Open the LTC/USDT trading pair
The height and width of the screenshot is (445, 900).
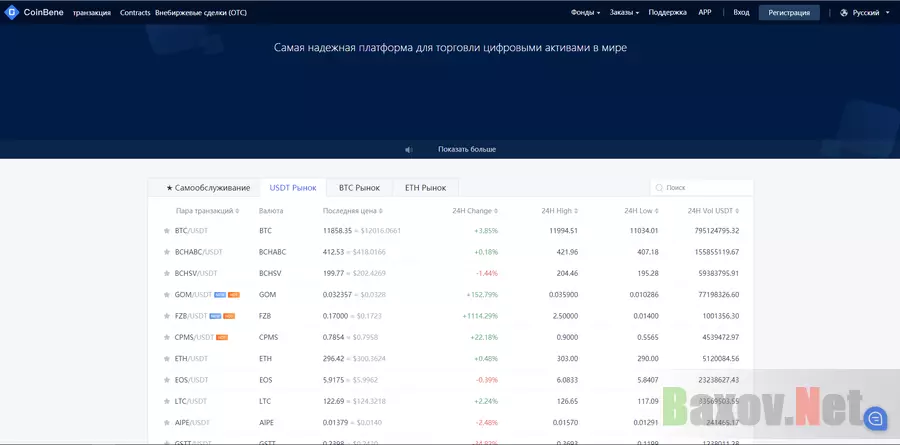click(191, 401)
